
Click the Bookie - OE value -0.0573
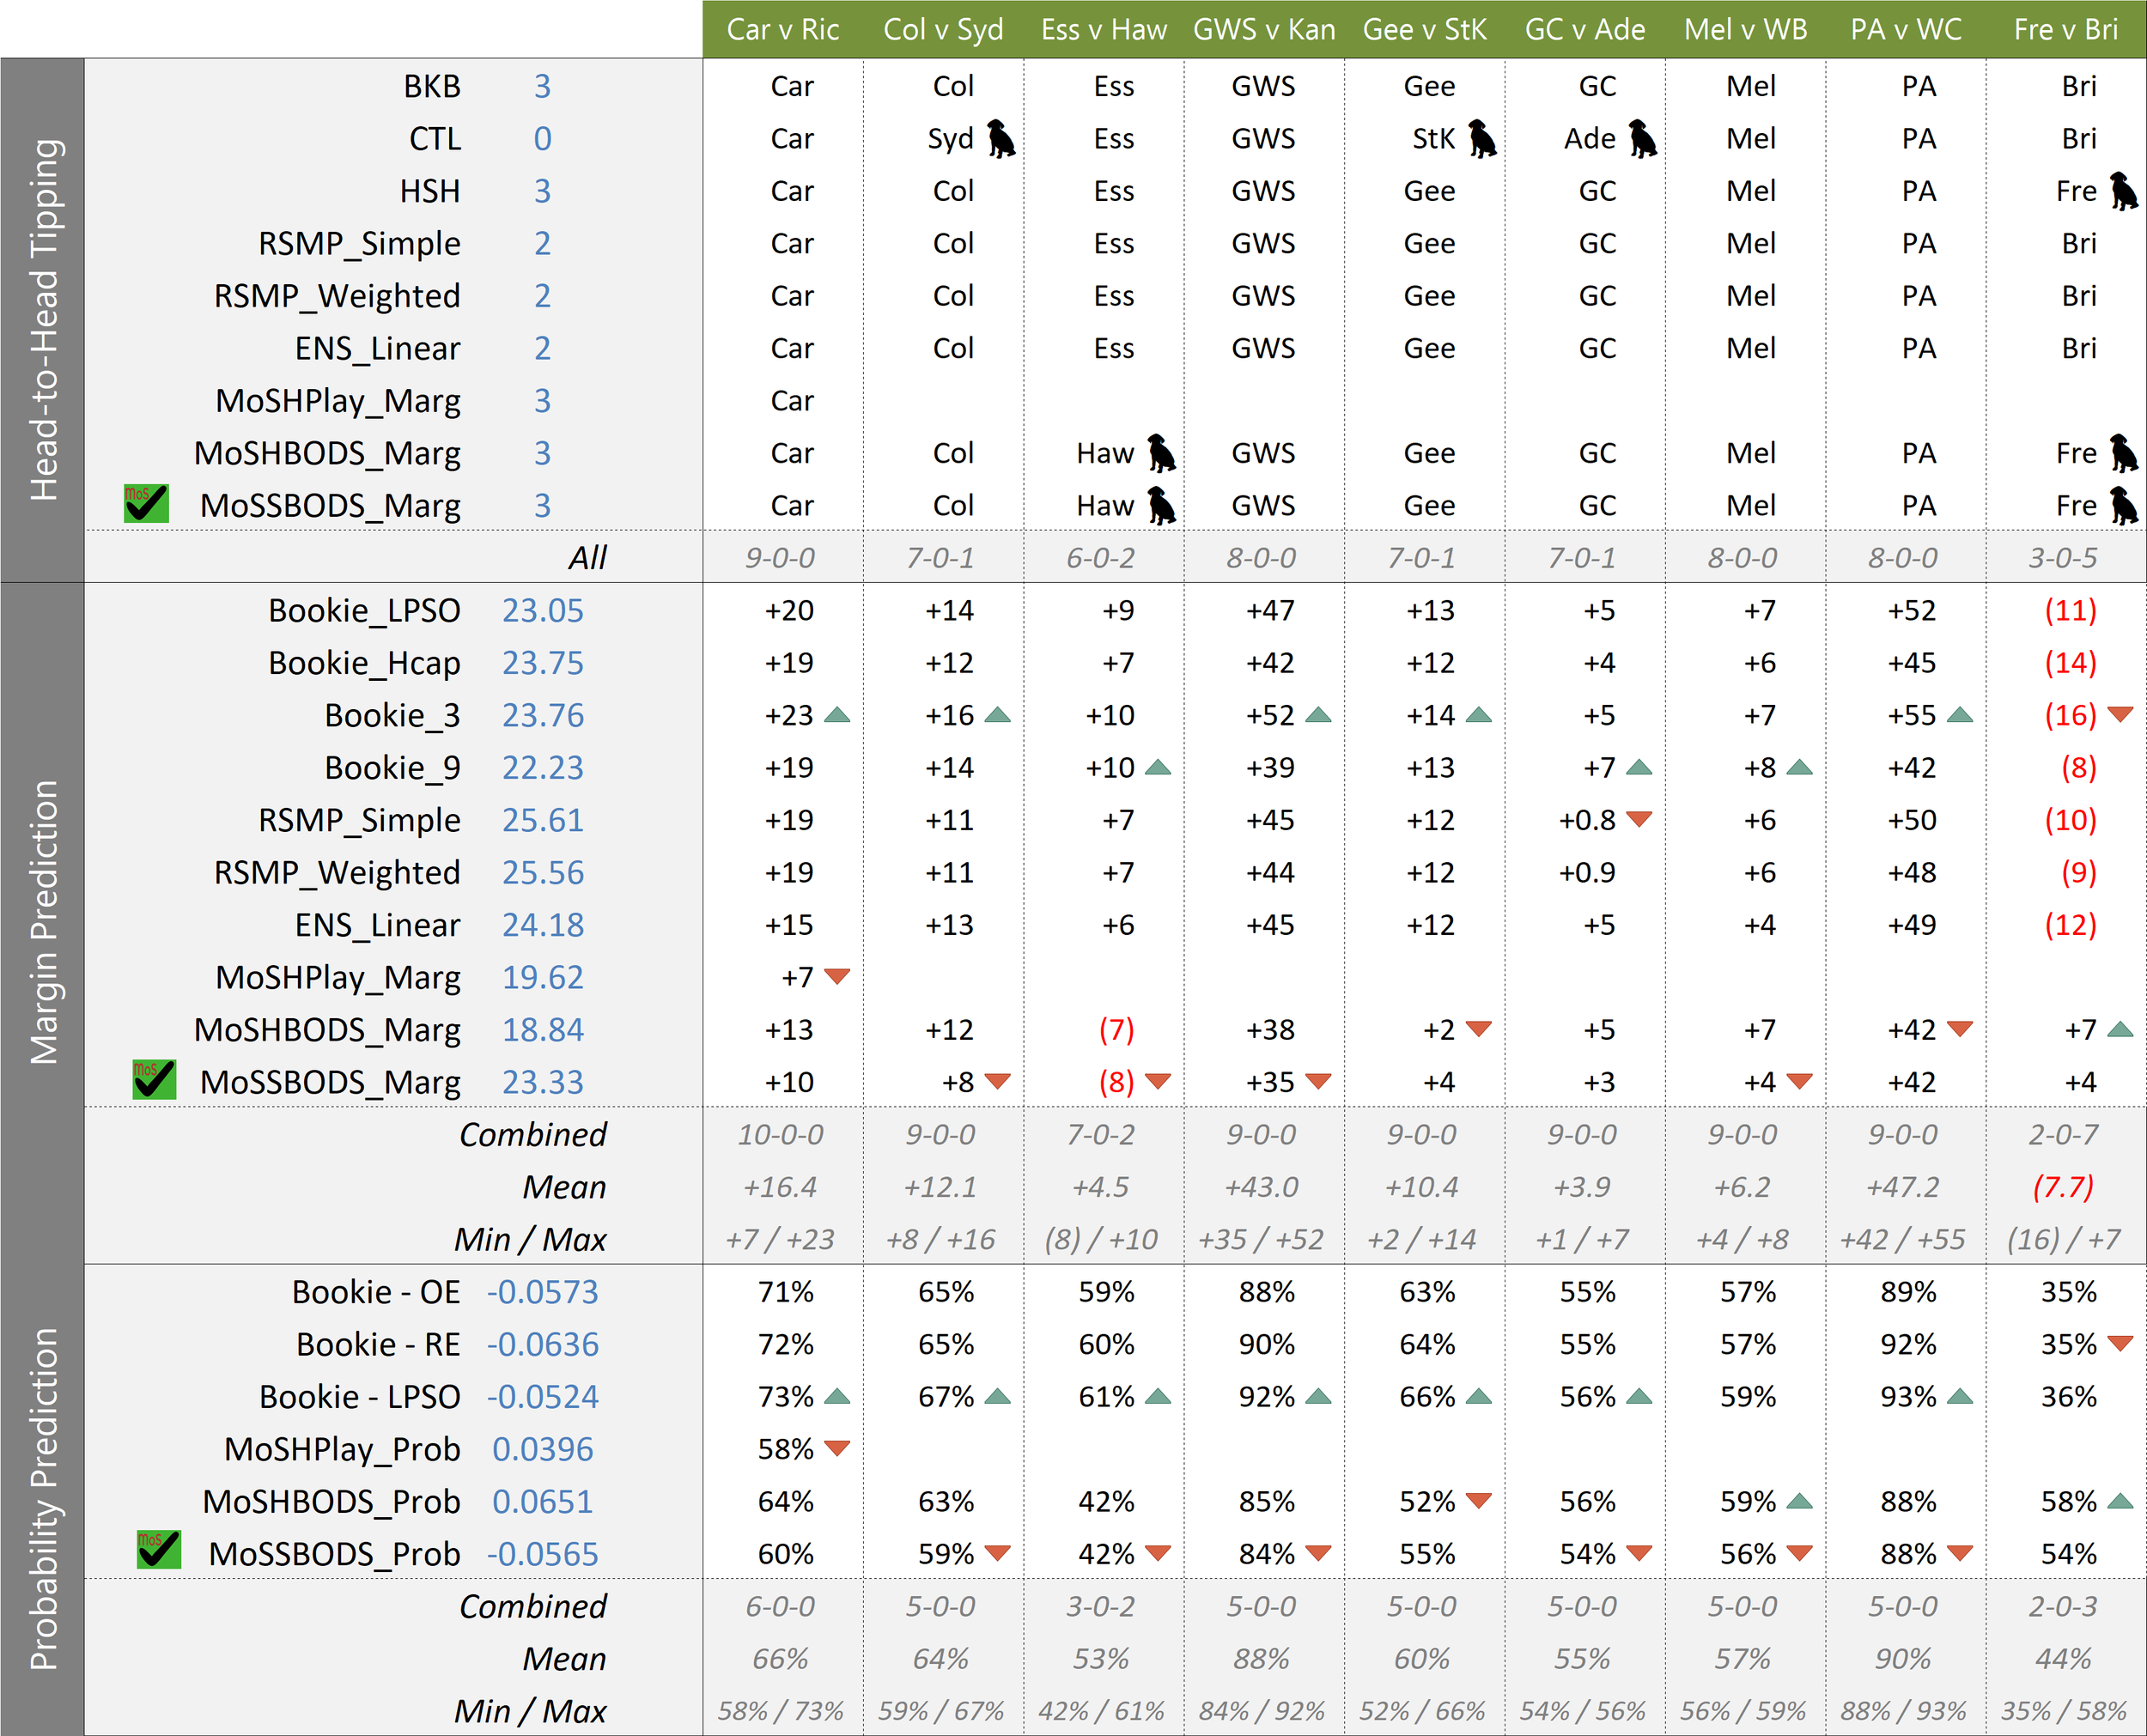pos(543,1292)
